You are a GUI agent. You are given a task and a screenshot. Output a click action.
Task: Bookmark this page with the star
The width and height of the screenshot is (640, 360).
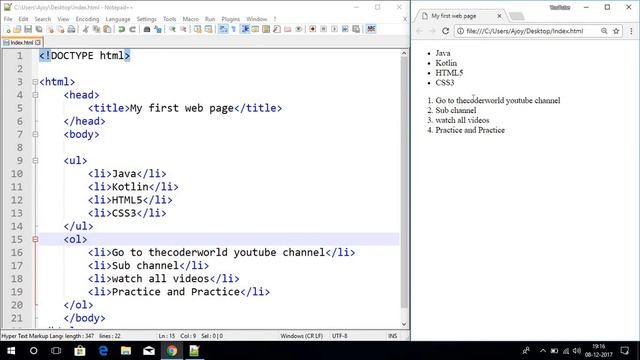(616, 31)
